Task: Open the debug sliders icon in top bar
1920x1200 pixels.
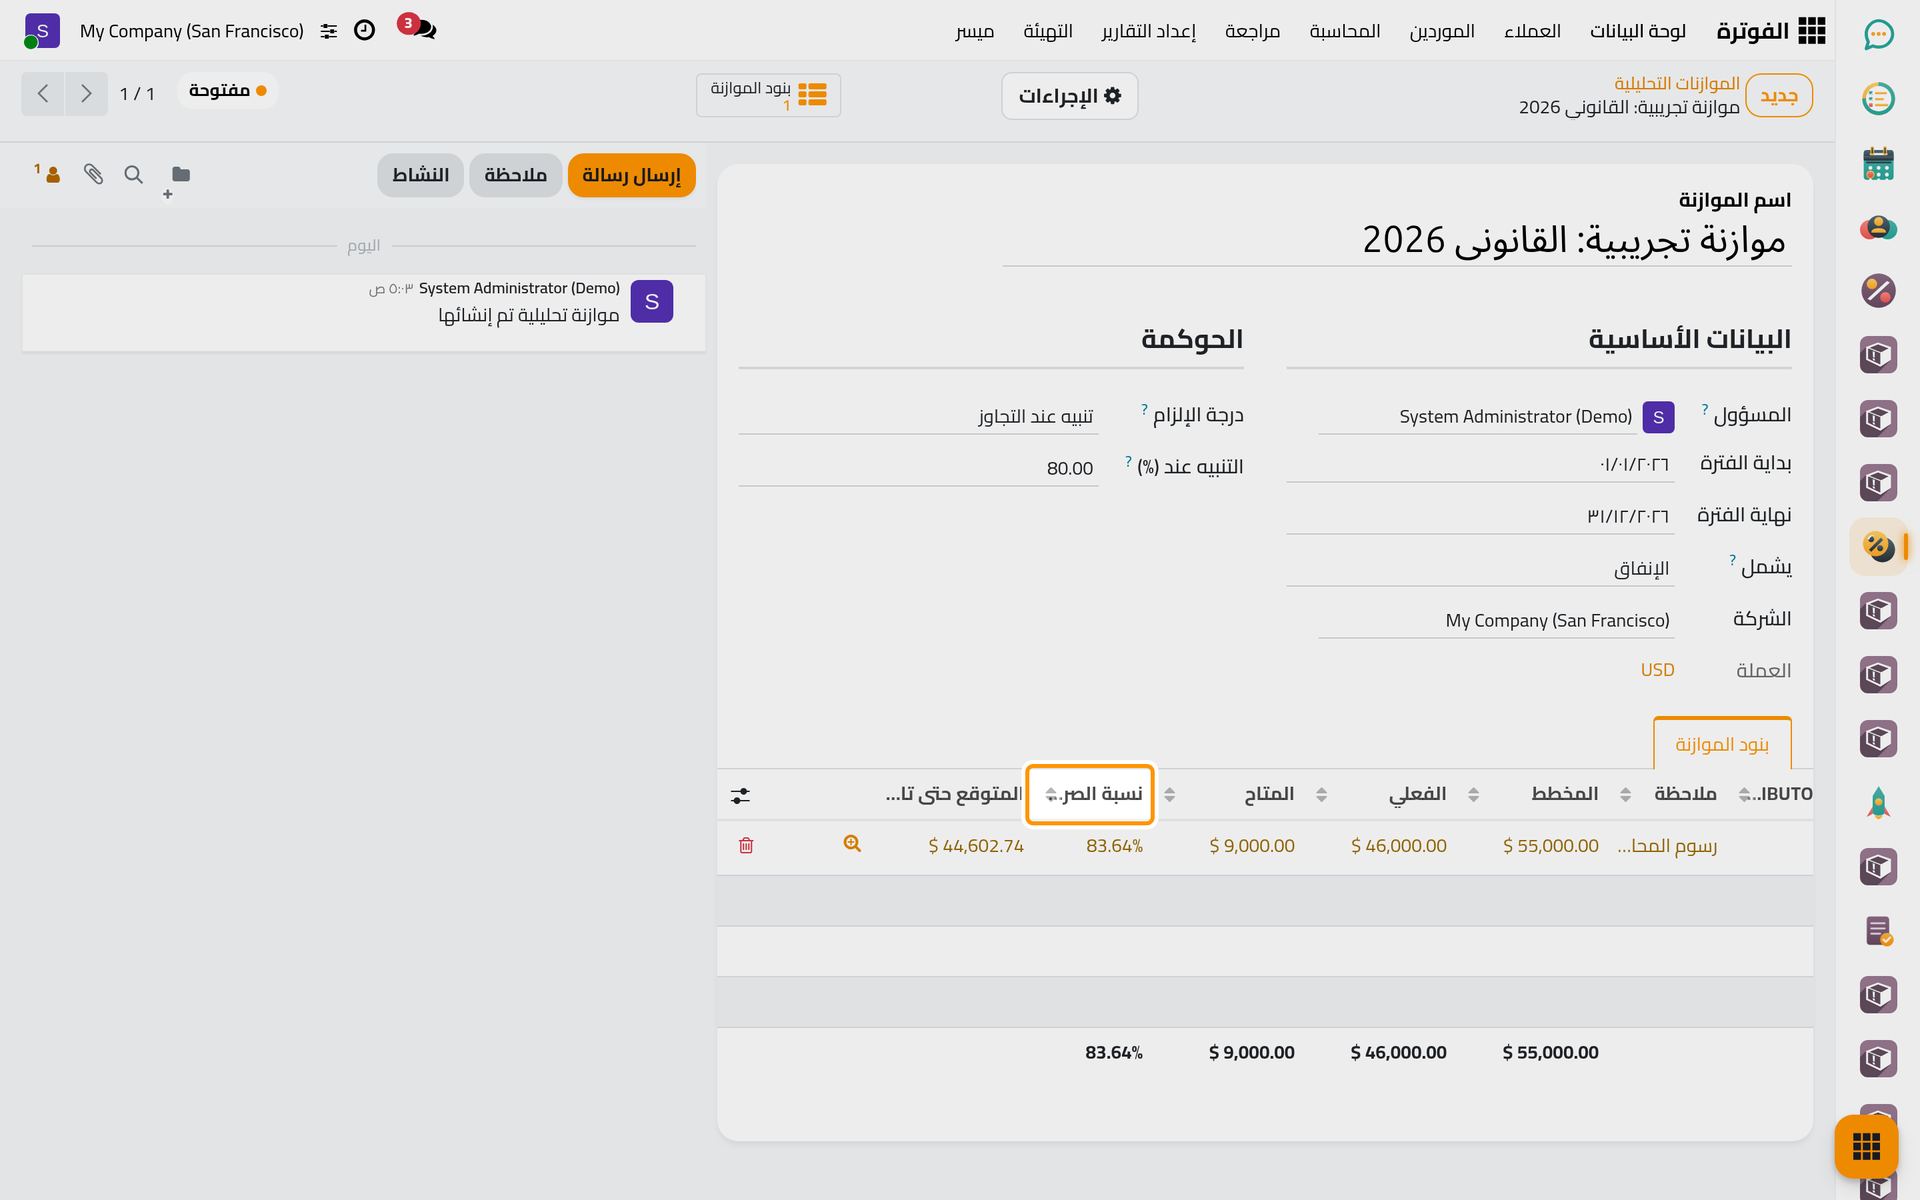Action: pyautogui.click(x=329, y=31)
